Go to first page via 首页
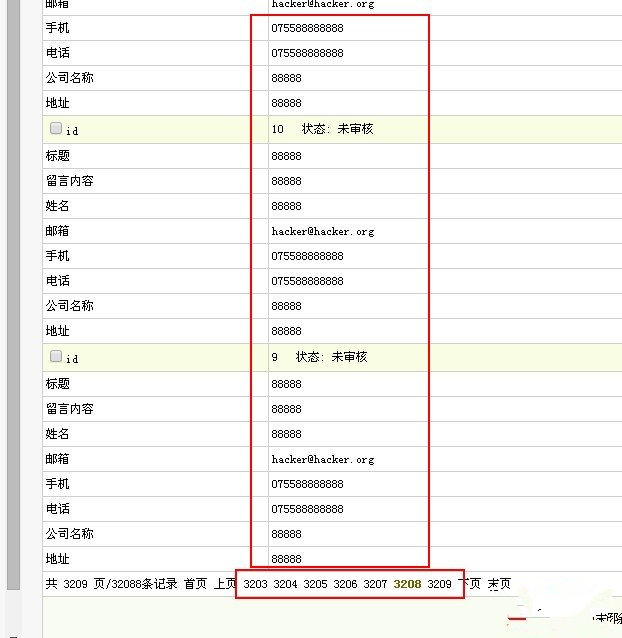The image size is (622, 638). [x=195, y=584]
